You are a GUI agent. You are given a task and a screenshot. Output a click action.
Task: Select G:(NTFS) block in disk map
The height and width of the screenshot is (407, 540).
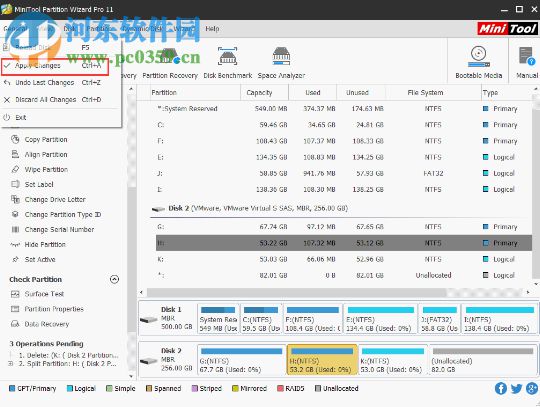tap(241, 360)
